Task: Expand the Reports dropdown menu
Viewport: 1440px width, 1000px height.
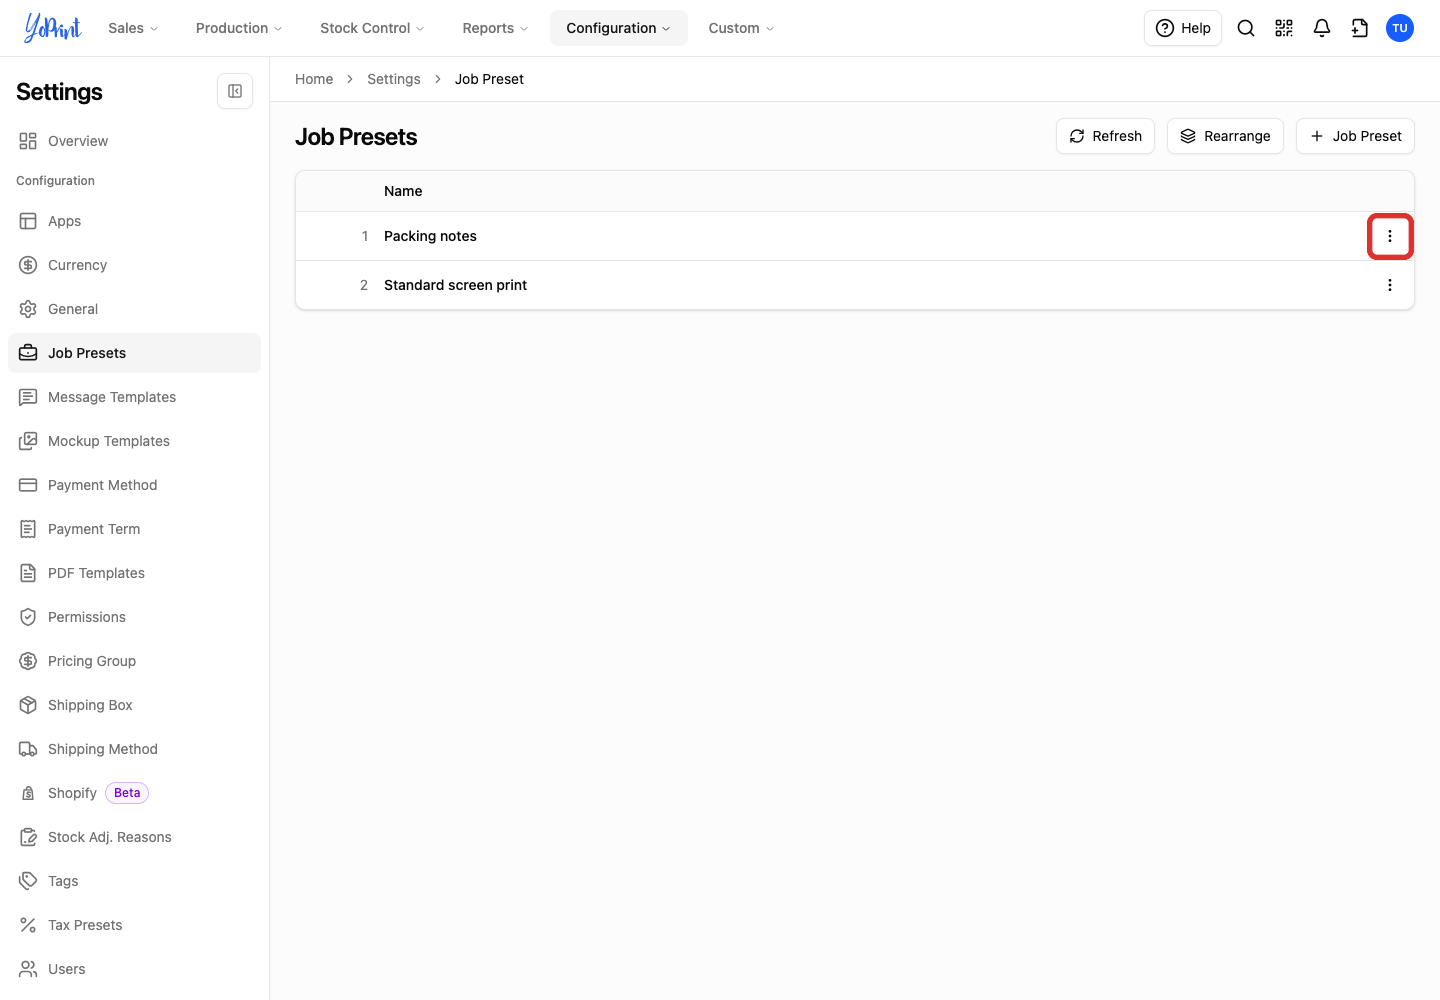Action: tap(495, 28)
